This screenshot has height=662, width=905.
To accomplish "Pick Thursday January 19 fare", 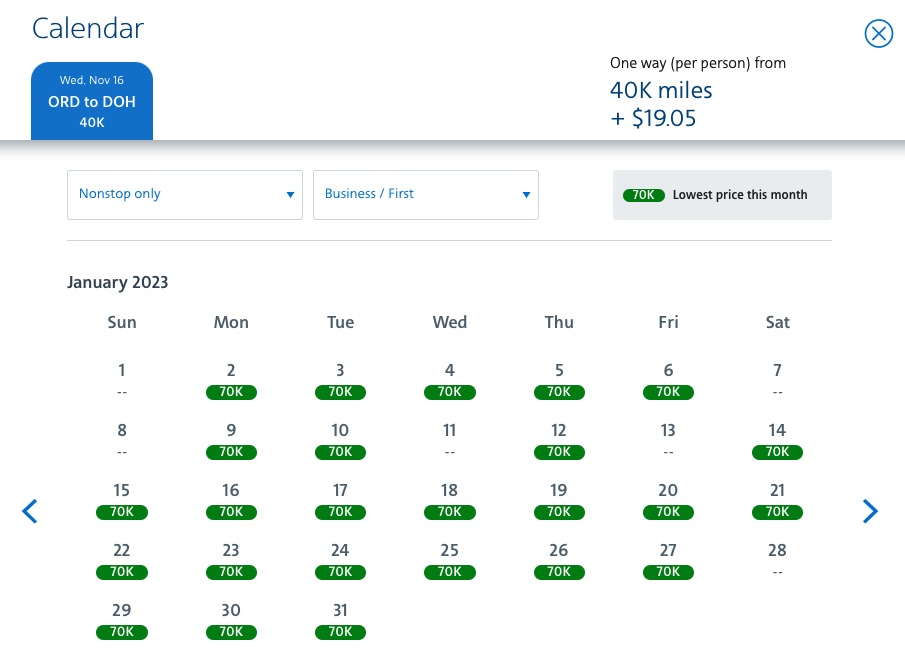I will 559,501.
